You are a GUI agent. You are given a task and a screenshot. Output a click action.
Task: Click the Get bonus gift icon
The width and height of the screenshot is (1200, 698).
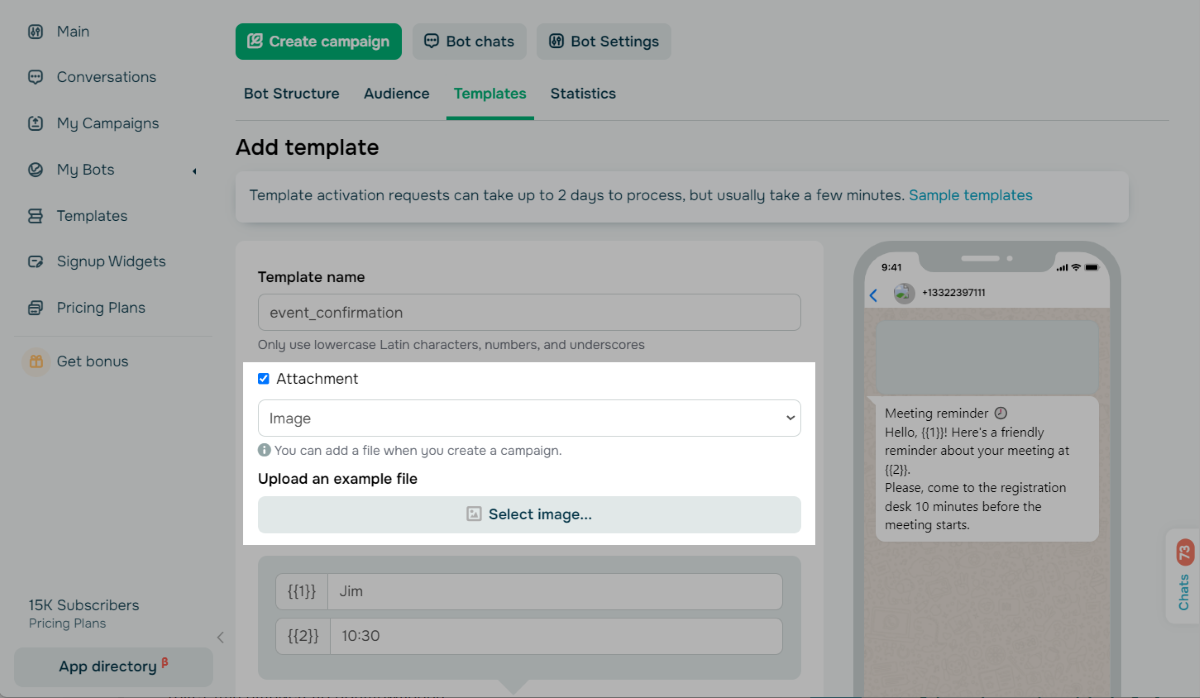tap(36, 362)
